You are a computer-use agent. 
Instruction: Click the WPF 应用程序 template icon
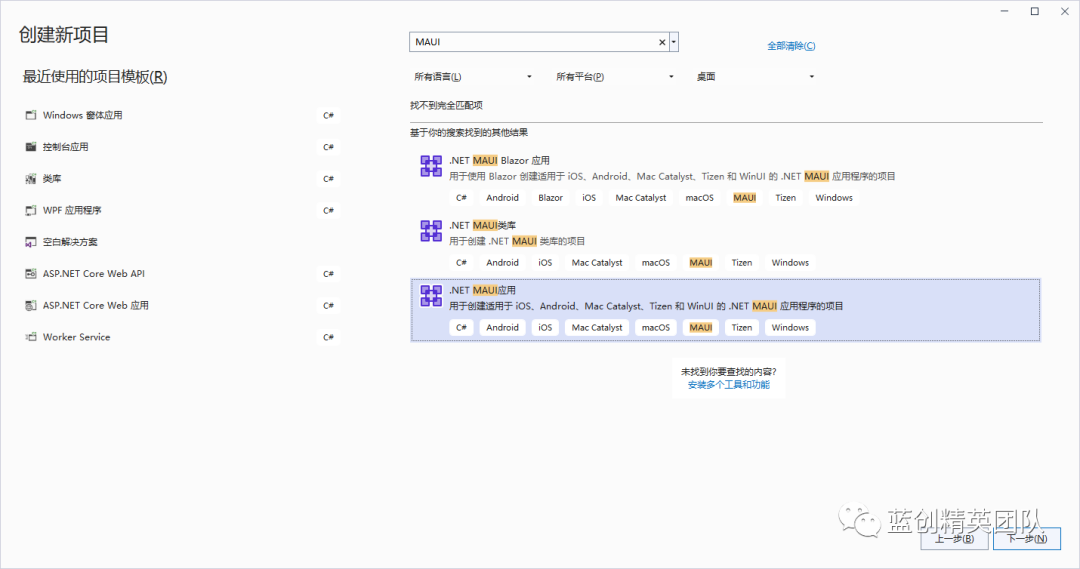tap(30, 210)
